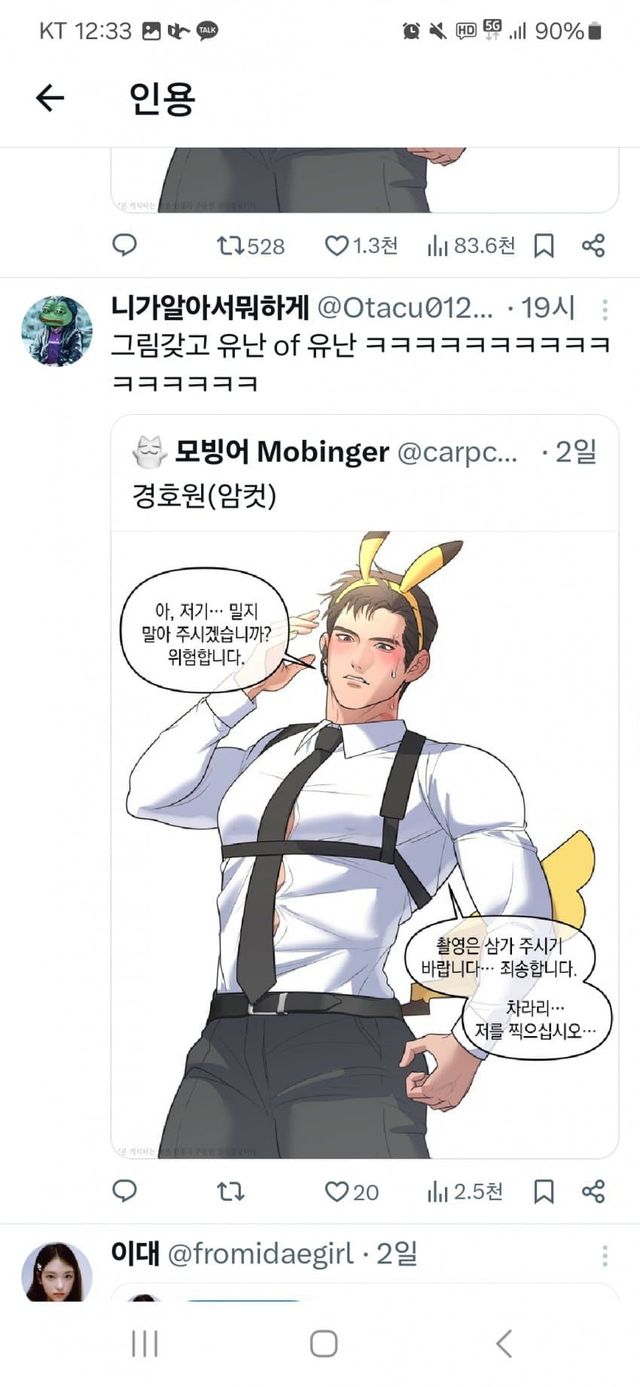
Task: Like the tweet showing 20 likes
Action: pos(352,1191)
